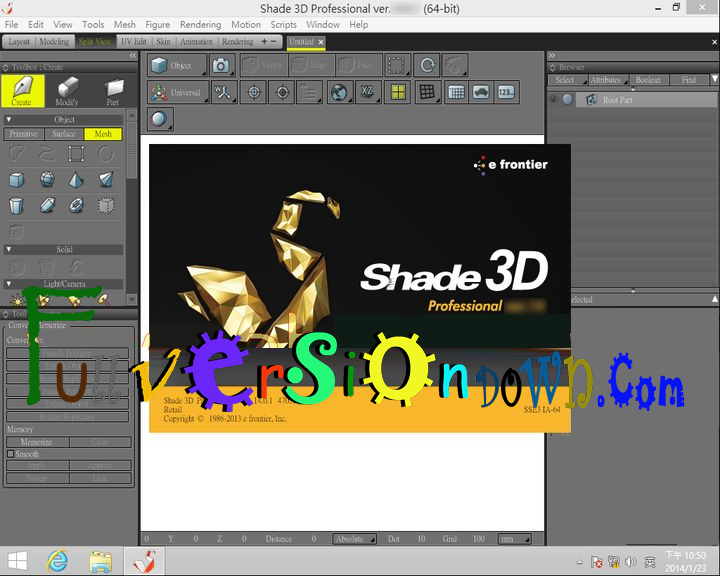Image resolution: width=720 pixels, height=576 pixels.
Task: Open the File menu
Action: click(11, 25)
